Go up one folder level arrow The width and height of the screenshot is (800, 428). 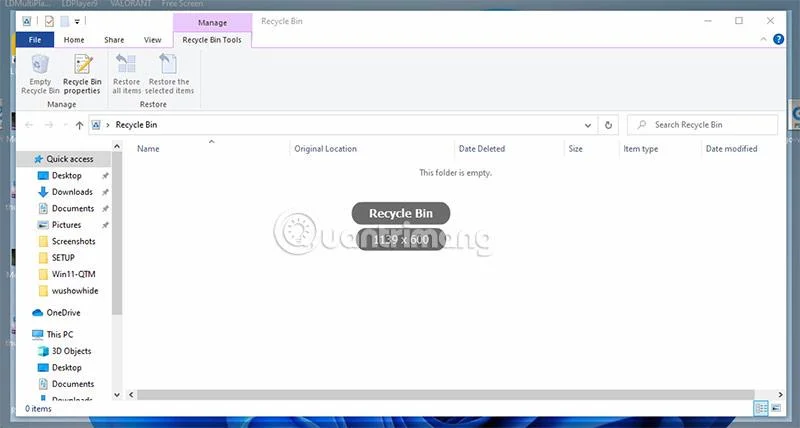[x=79, y=125]
